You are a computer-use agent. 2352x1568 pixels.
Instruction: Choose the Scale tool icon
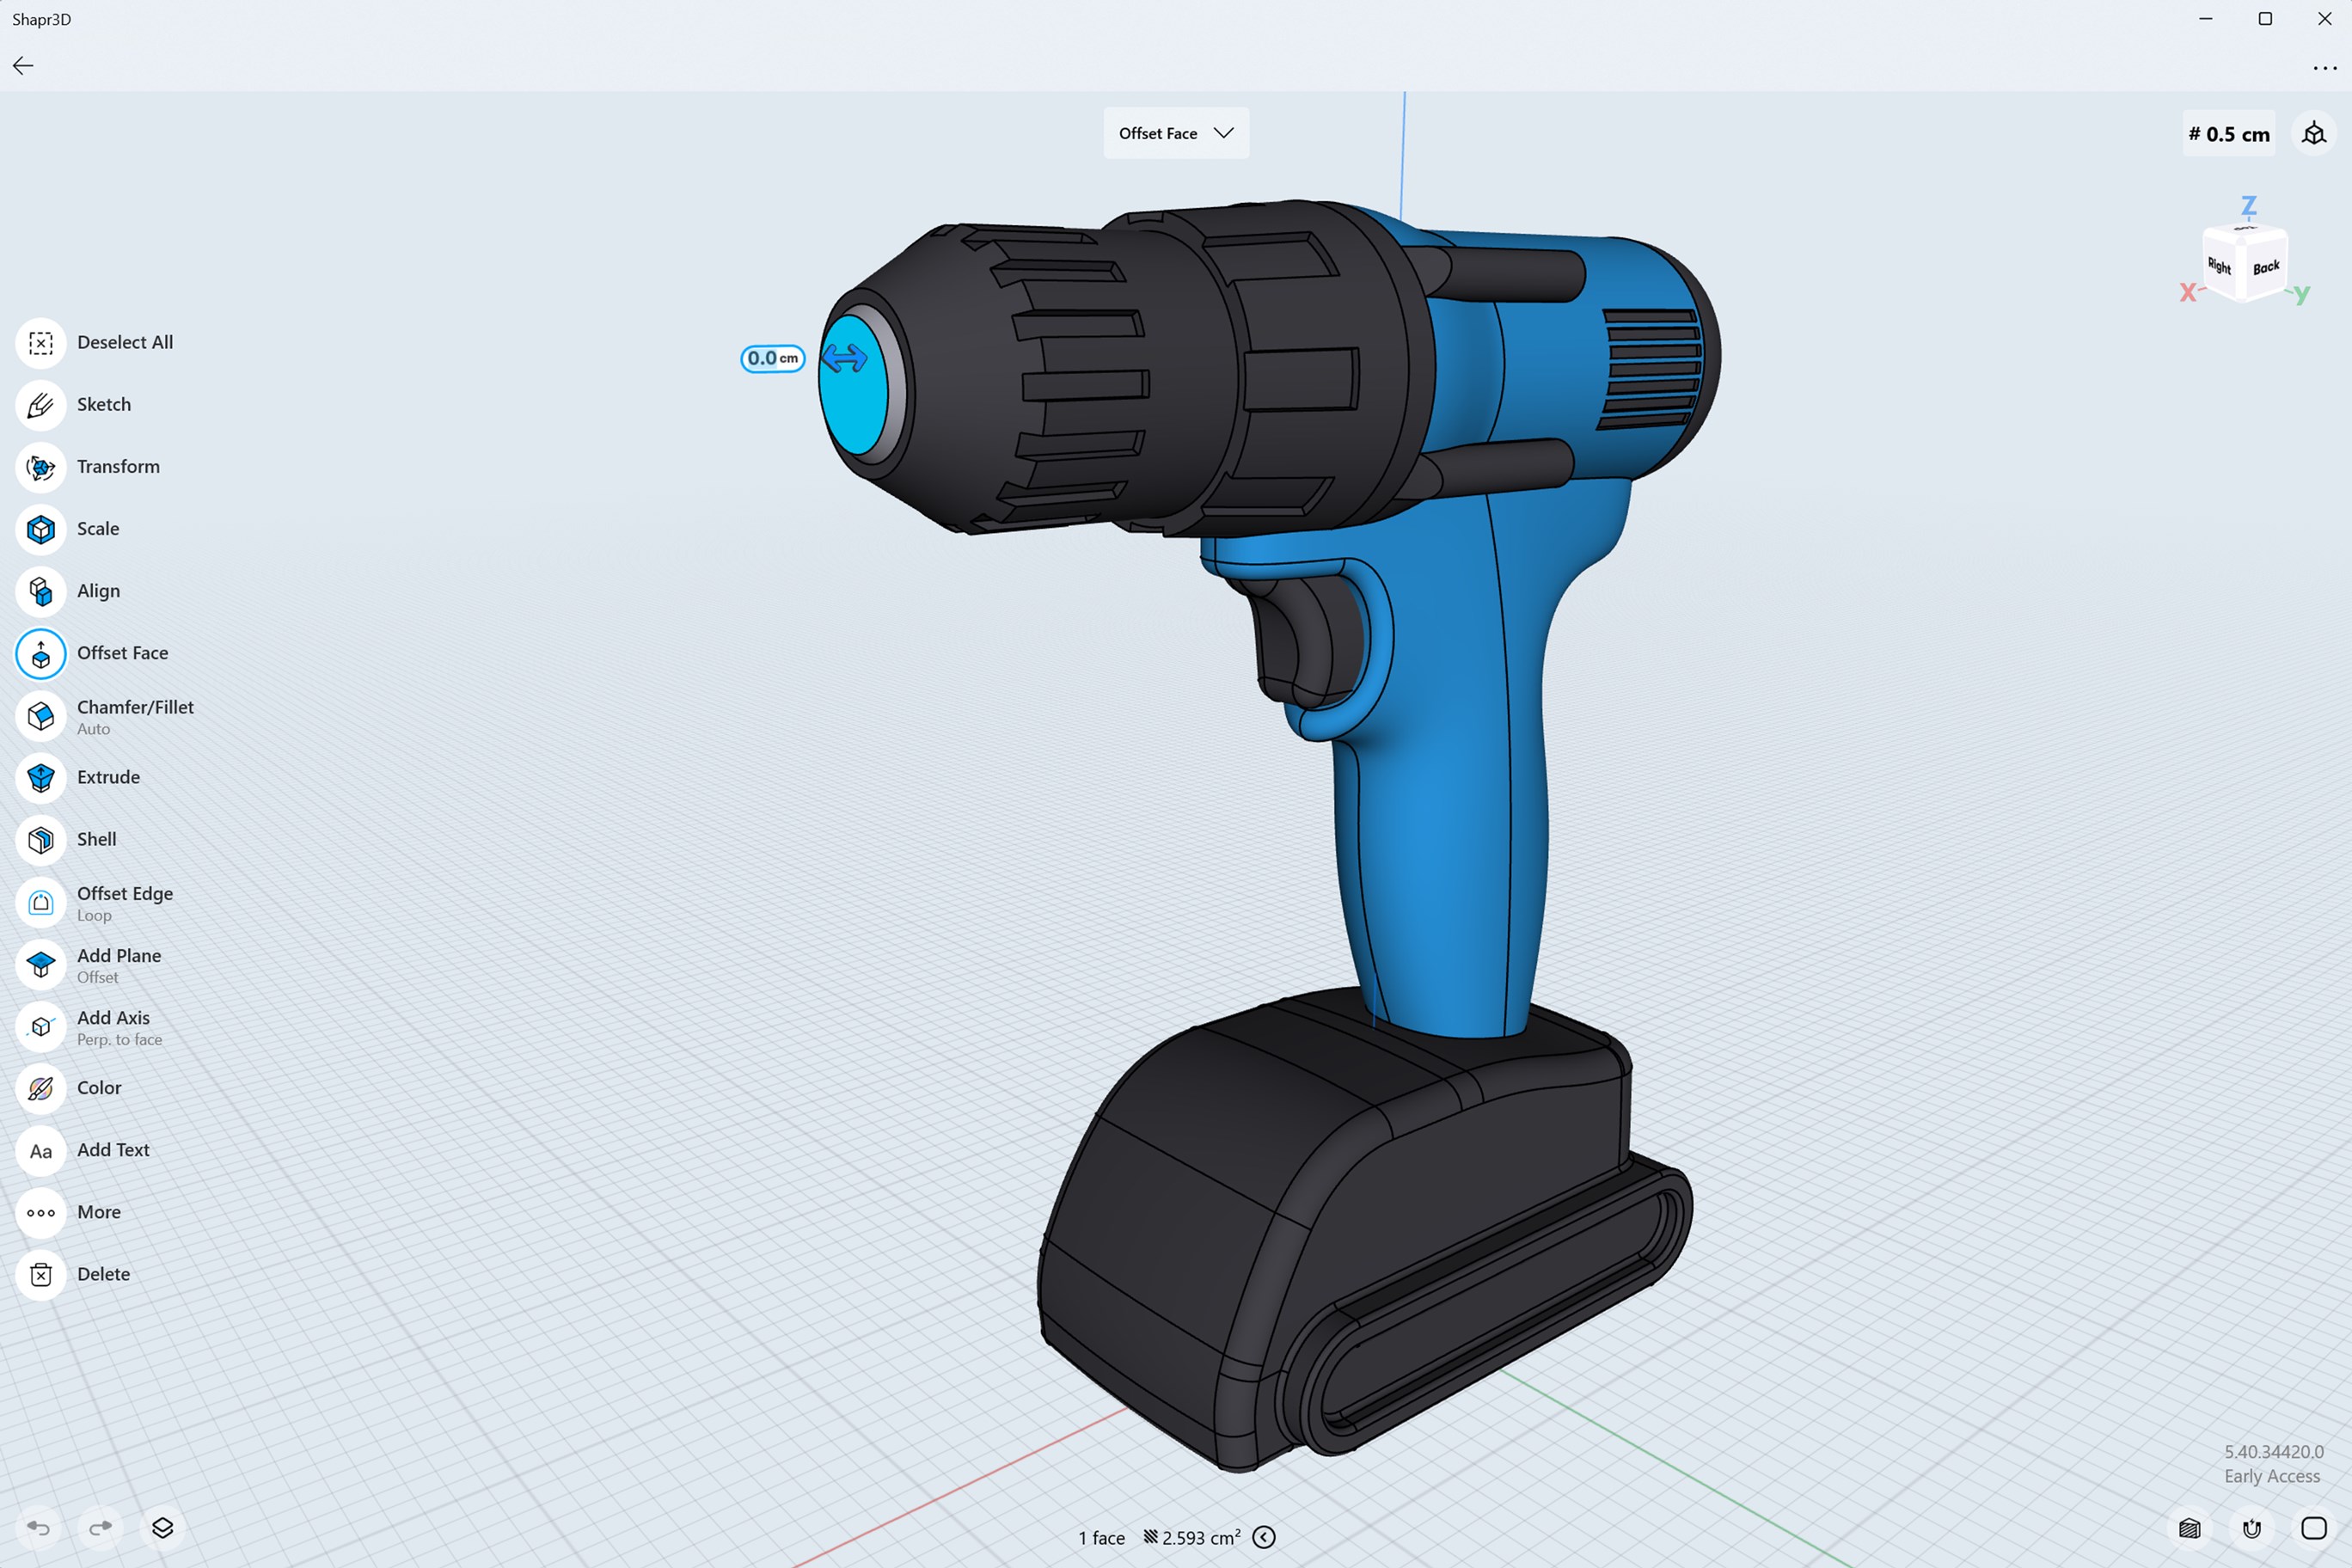[x=41, y=529]
